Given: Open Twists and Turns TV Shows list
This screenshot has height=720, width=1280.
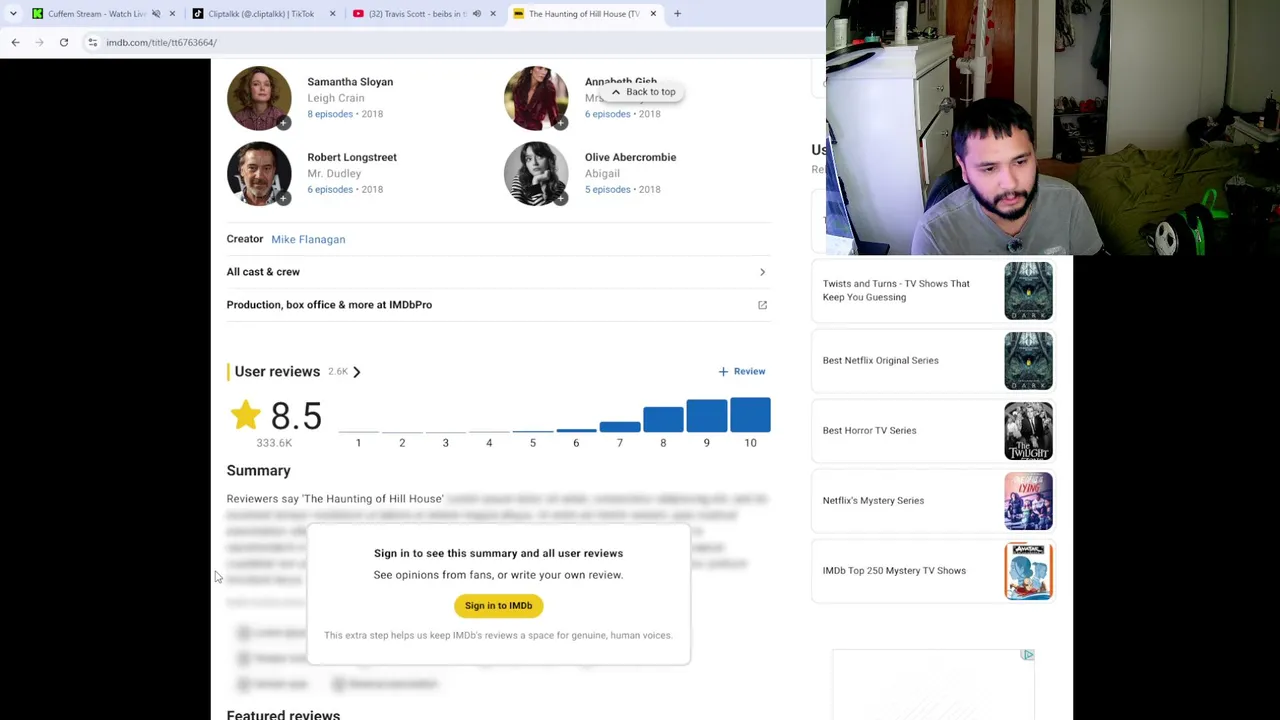Looking at the screenshot, I should 896,290.
